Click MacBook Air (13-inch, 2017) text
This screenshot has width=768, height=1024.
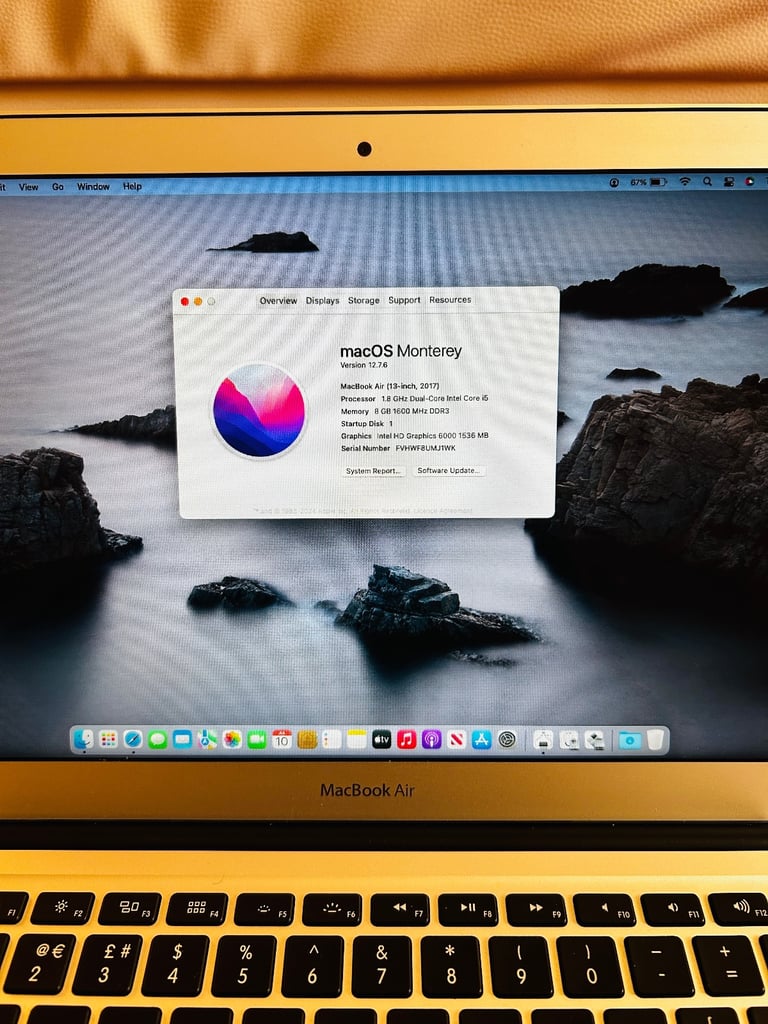pos(390,386)
